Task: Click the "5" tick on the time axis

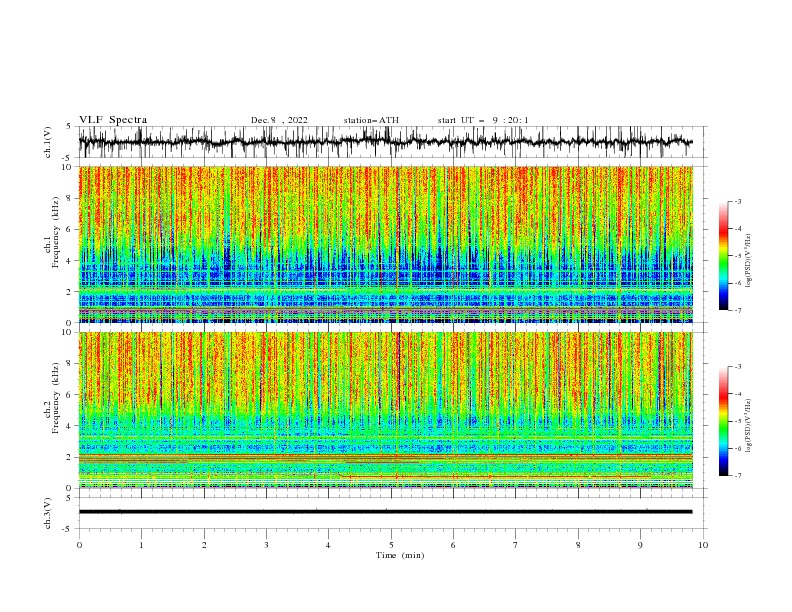Action: (x=391, y=545)
